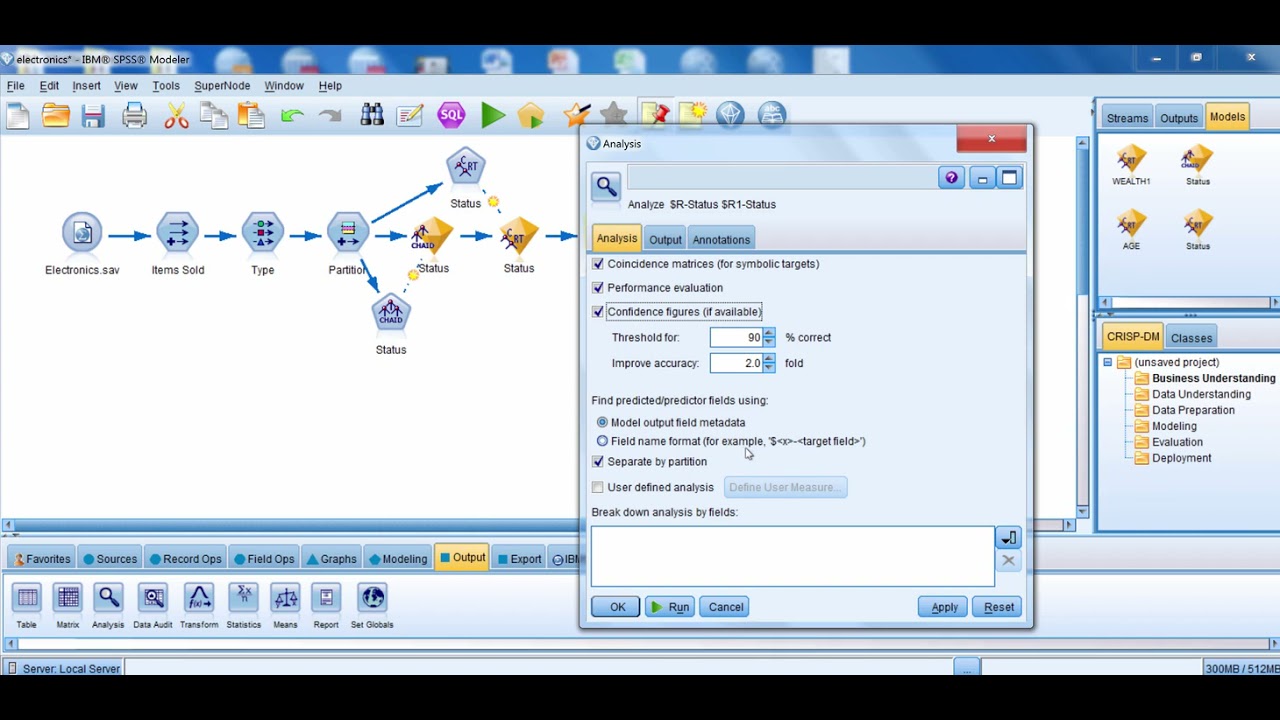1280x720 pixels.
Task: Open a stream with the folder icon
Action: [x=56, y=117]
